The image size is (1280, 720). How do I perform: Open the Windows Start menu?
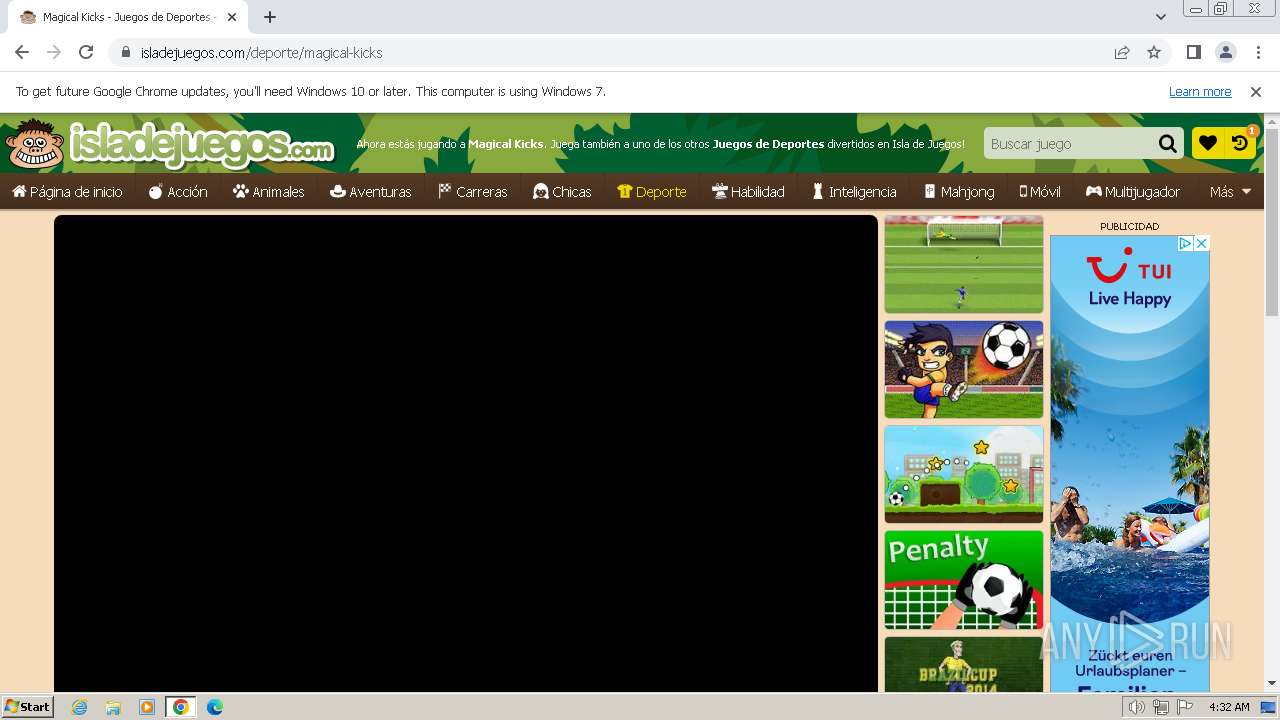(x=28, y=706)
